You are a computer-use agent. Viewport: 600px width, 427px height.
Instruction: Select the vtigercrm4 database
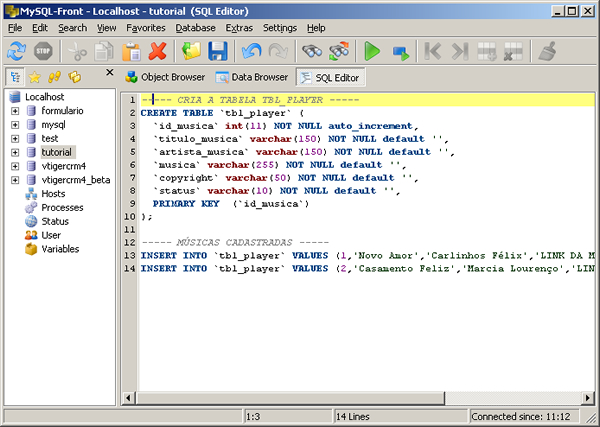[64, 166]
